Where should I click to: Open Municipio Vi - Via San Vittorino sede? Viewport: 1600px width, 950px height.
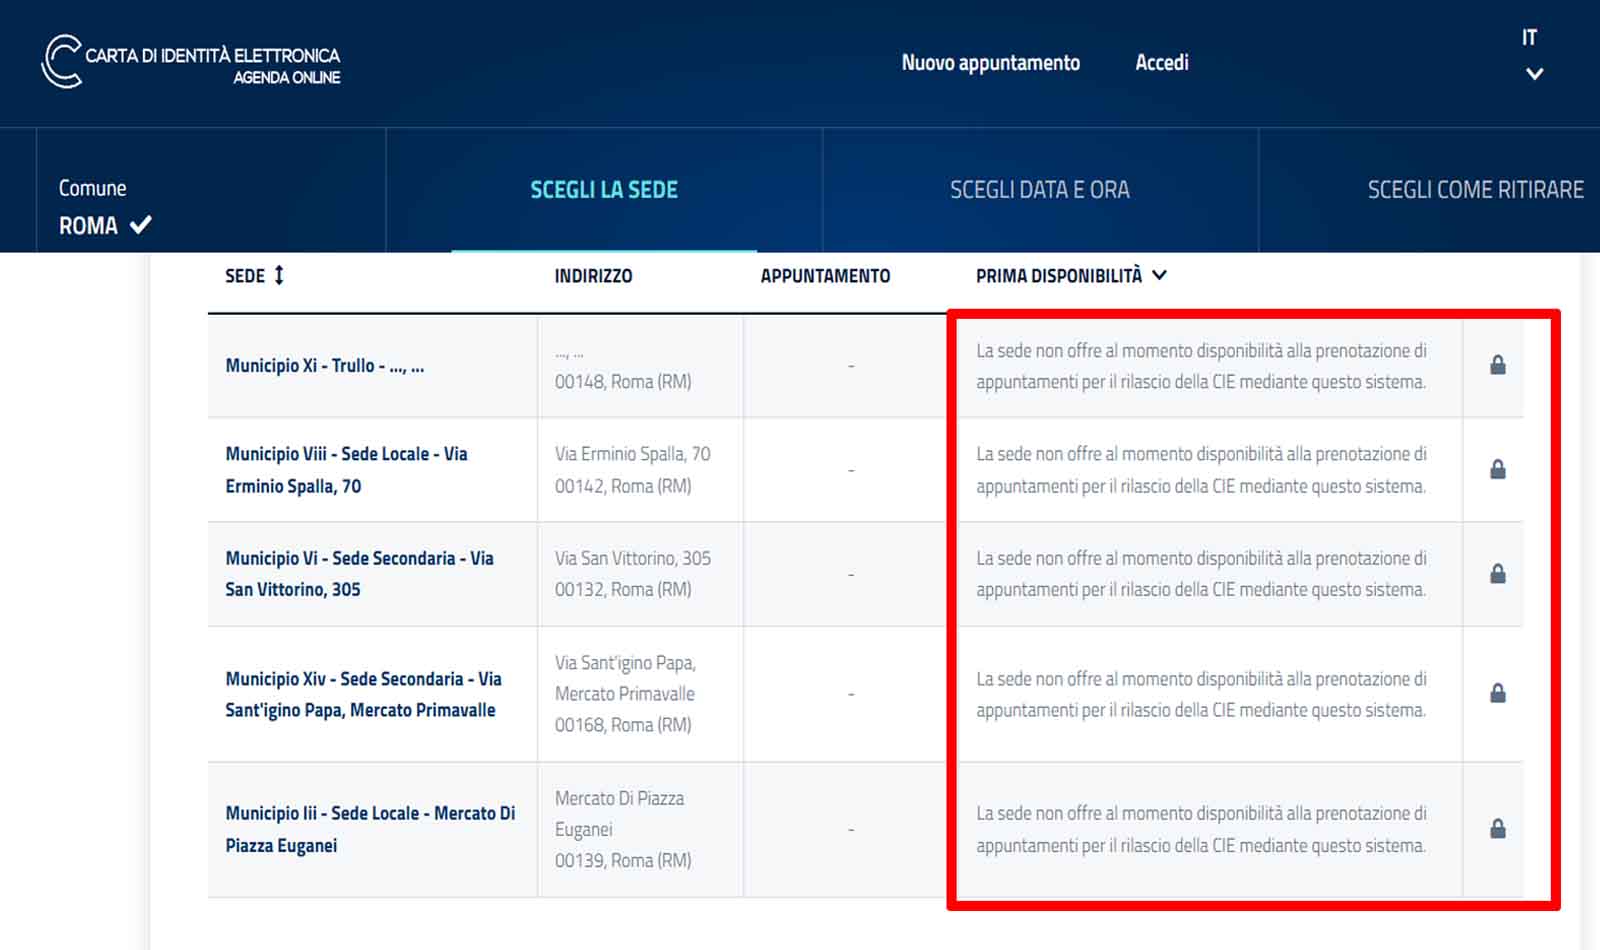359,574
